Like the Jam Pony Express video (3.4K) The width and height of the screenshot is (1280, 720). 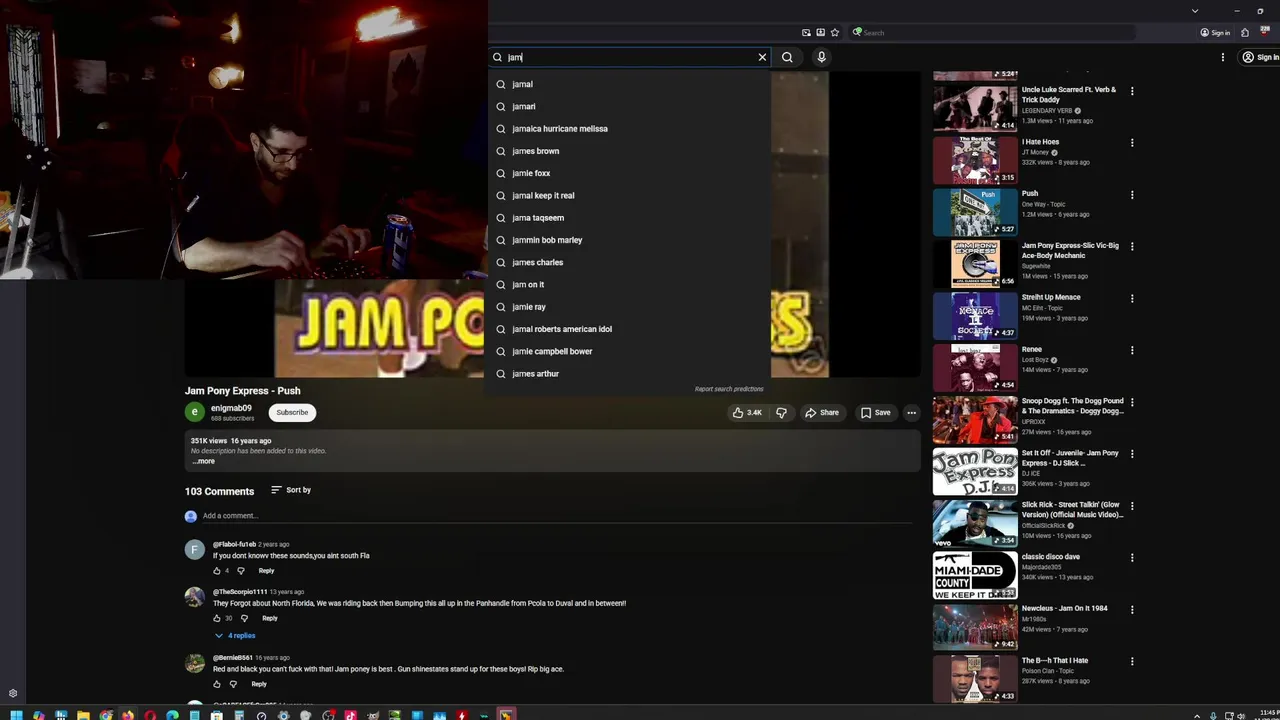tap(747, 412)
